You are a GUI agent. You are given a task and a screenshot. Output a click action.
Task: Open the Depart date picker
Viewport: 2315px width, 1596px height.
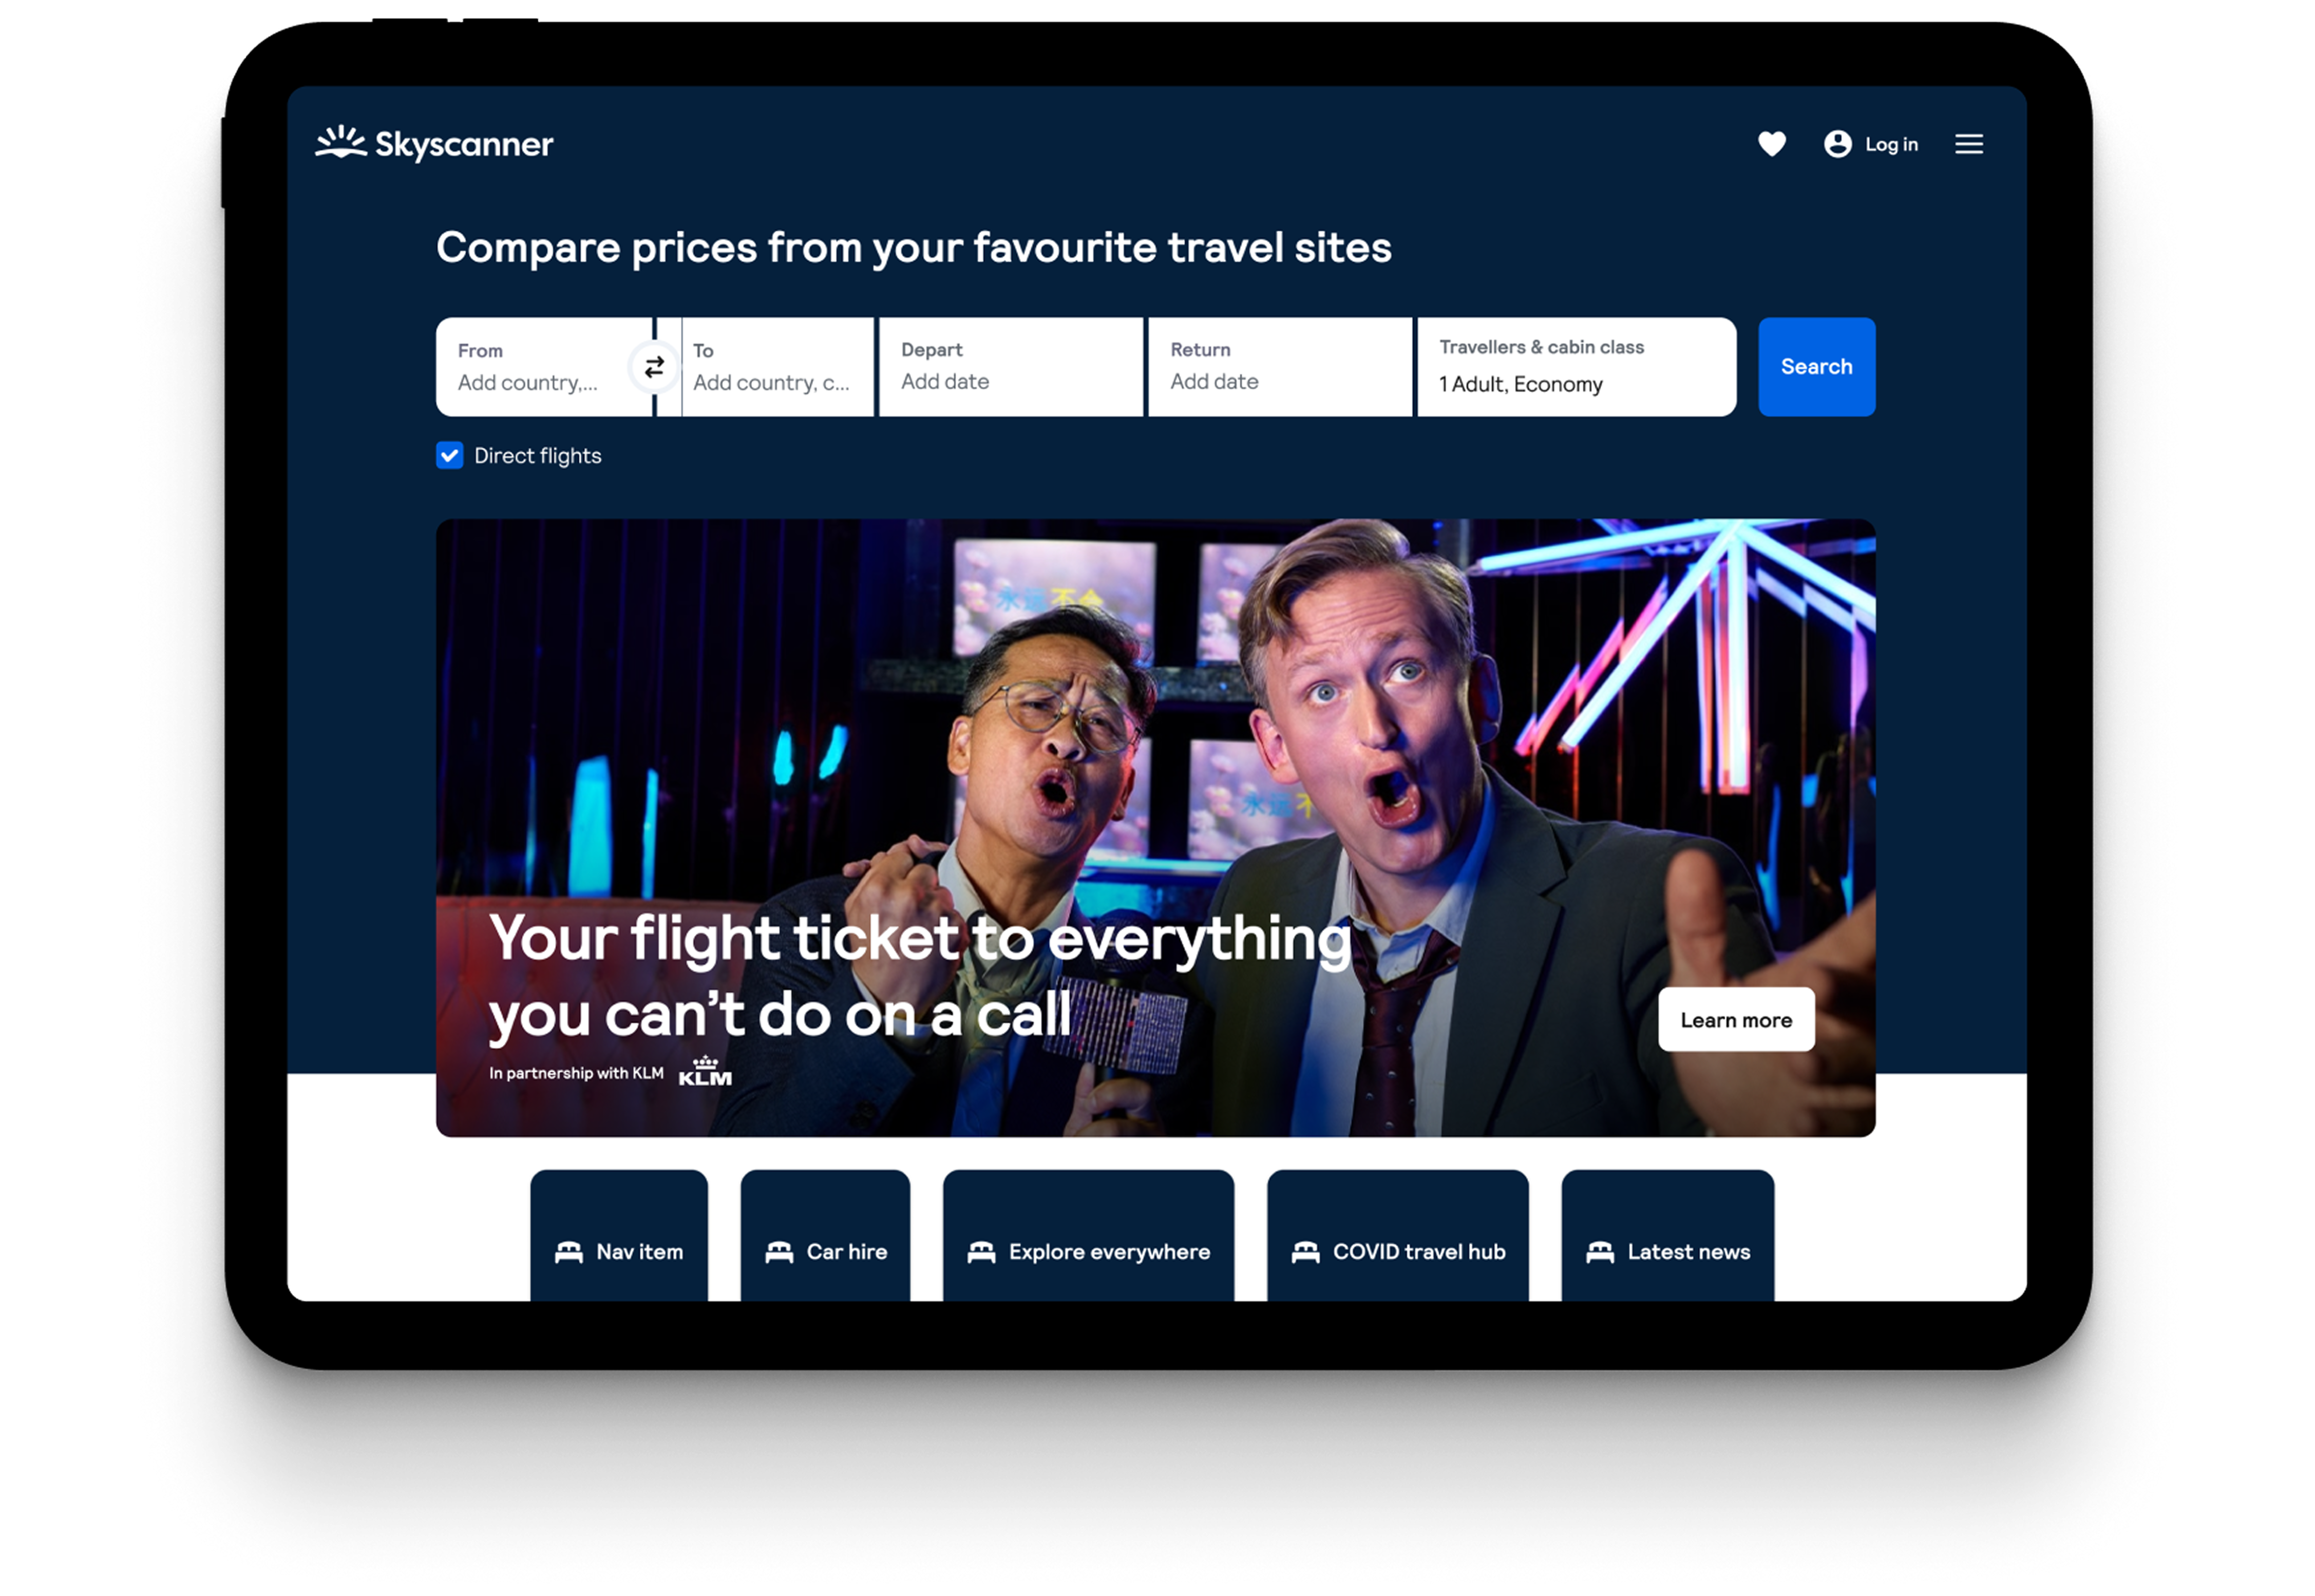[1010, 367]
